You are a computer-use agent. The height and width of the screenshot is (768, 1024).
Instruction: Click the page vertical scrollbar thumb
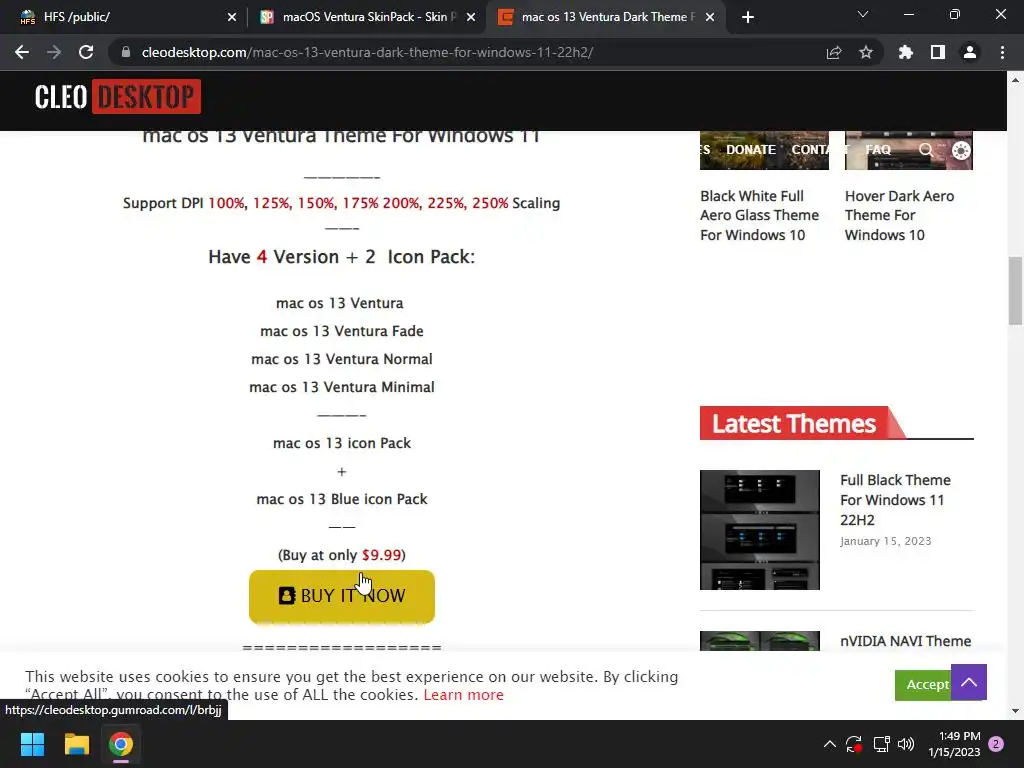[x=1015, y=291]
